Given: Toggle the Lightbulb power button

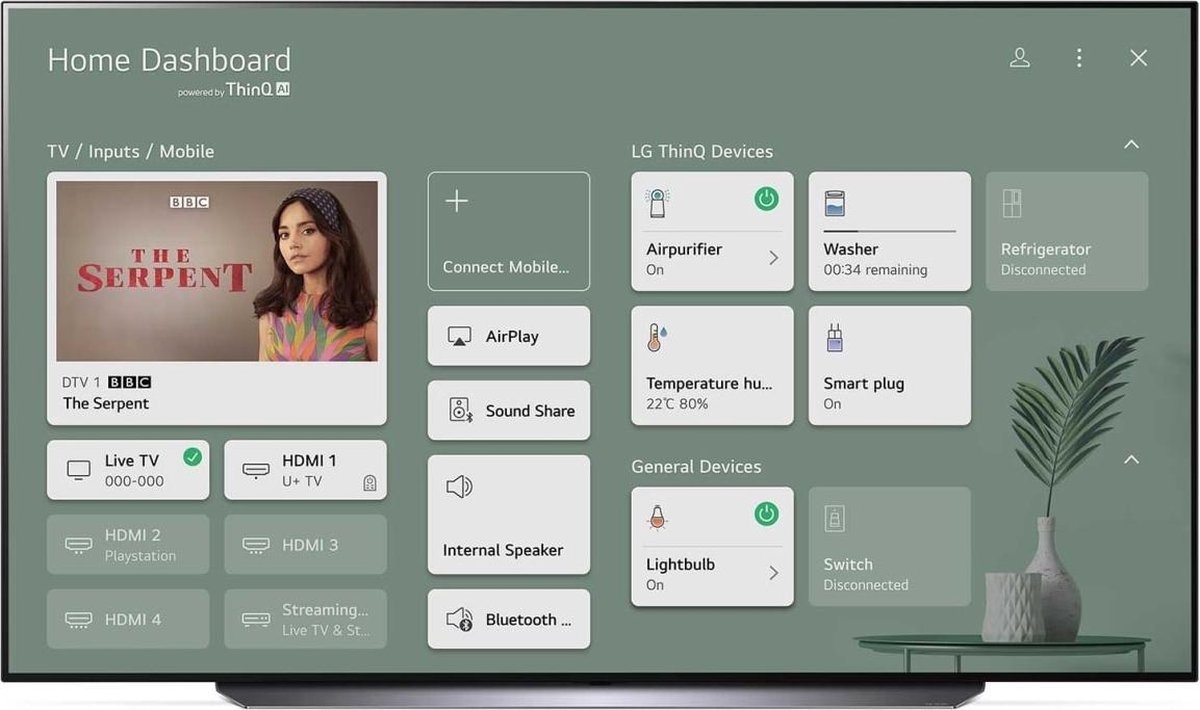Looking at the screenshot, I should click(766, 514).
